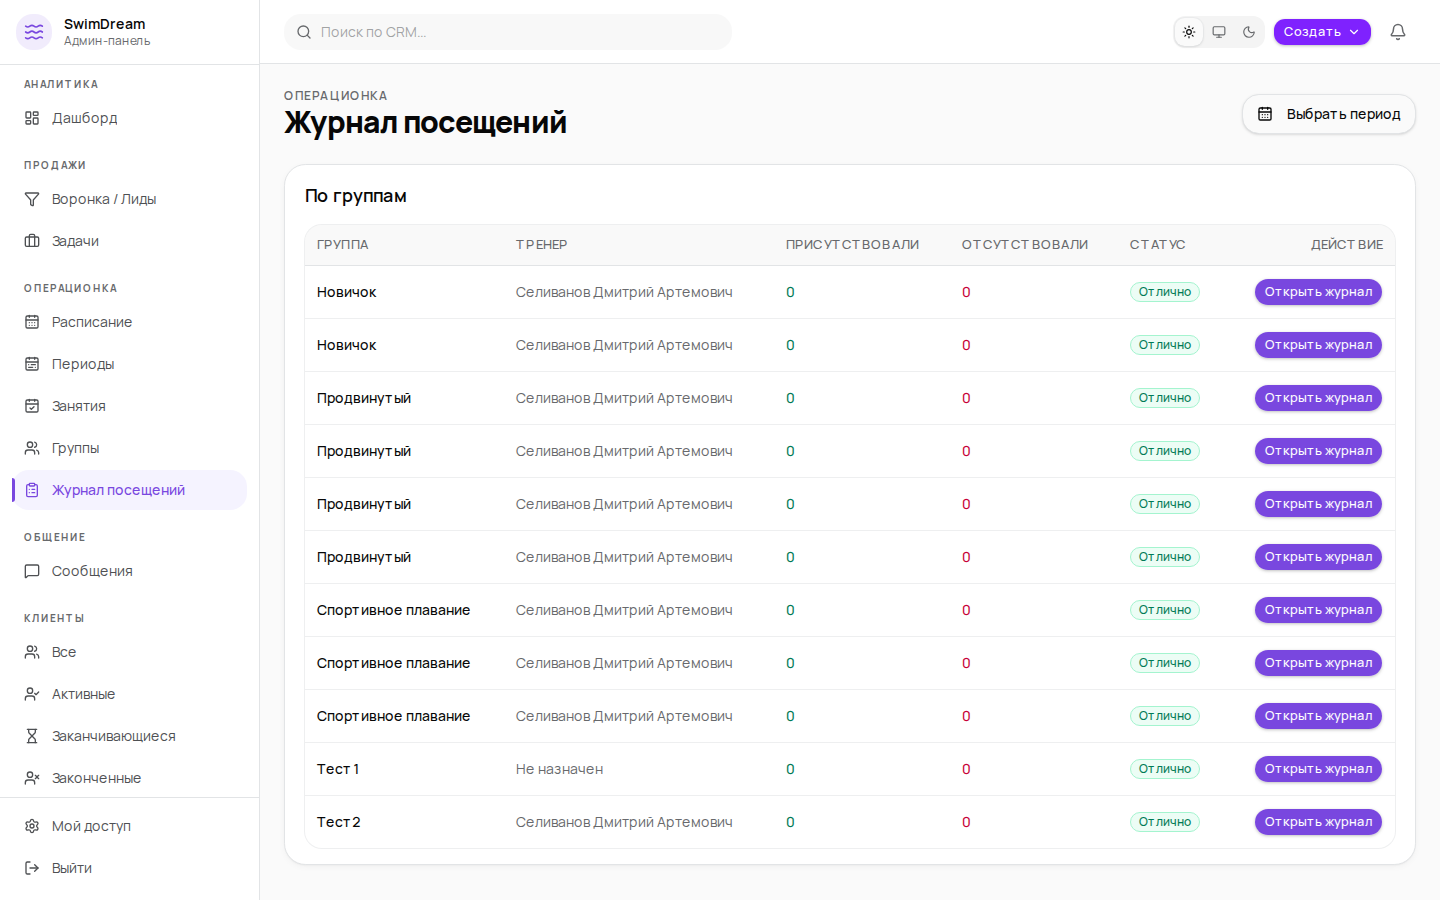1440x900 pixels.
Task: Click the calendar icon beside Периоды
Action: pyautogui.click(x=32, y=364)
